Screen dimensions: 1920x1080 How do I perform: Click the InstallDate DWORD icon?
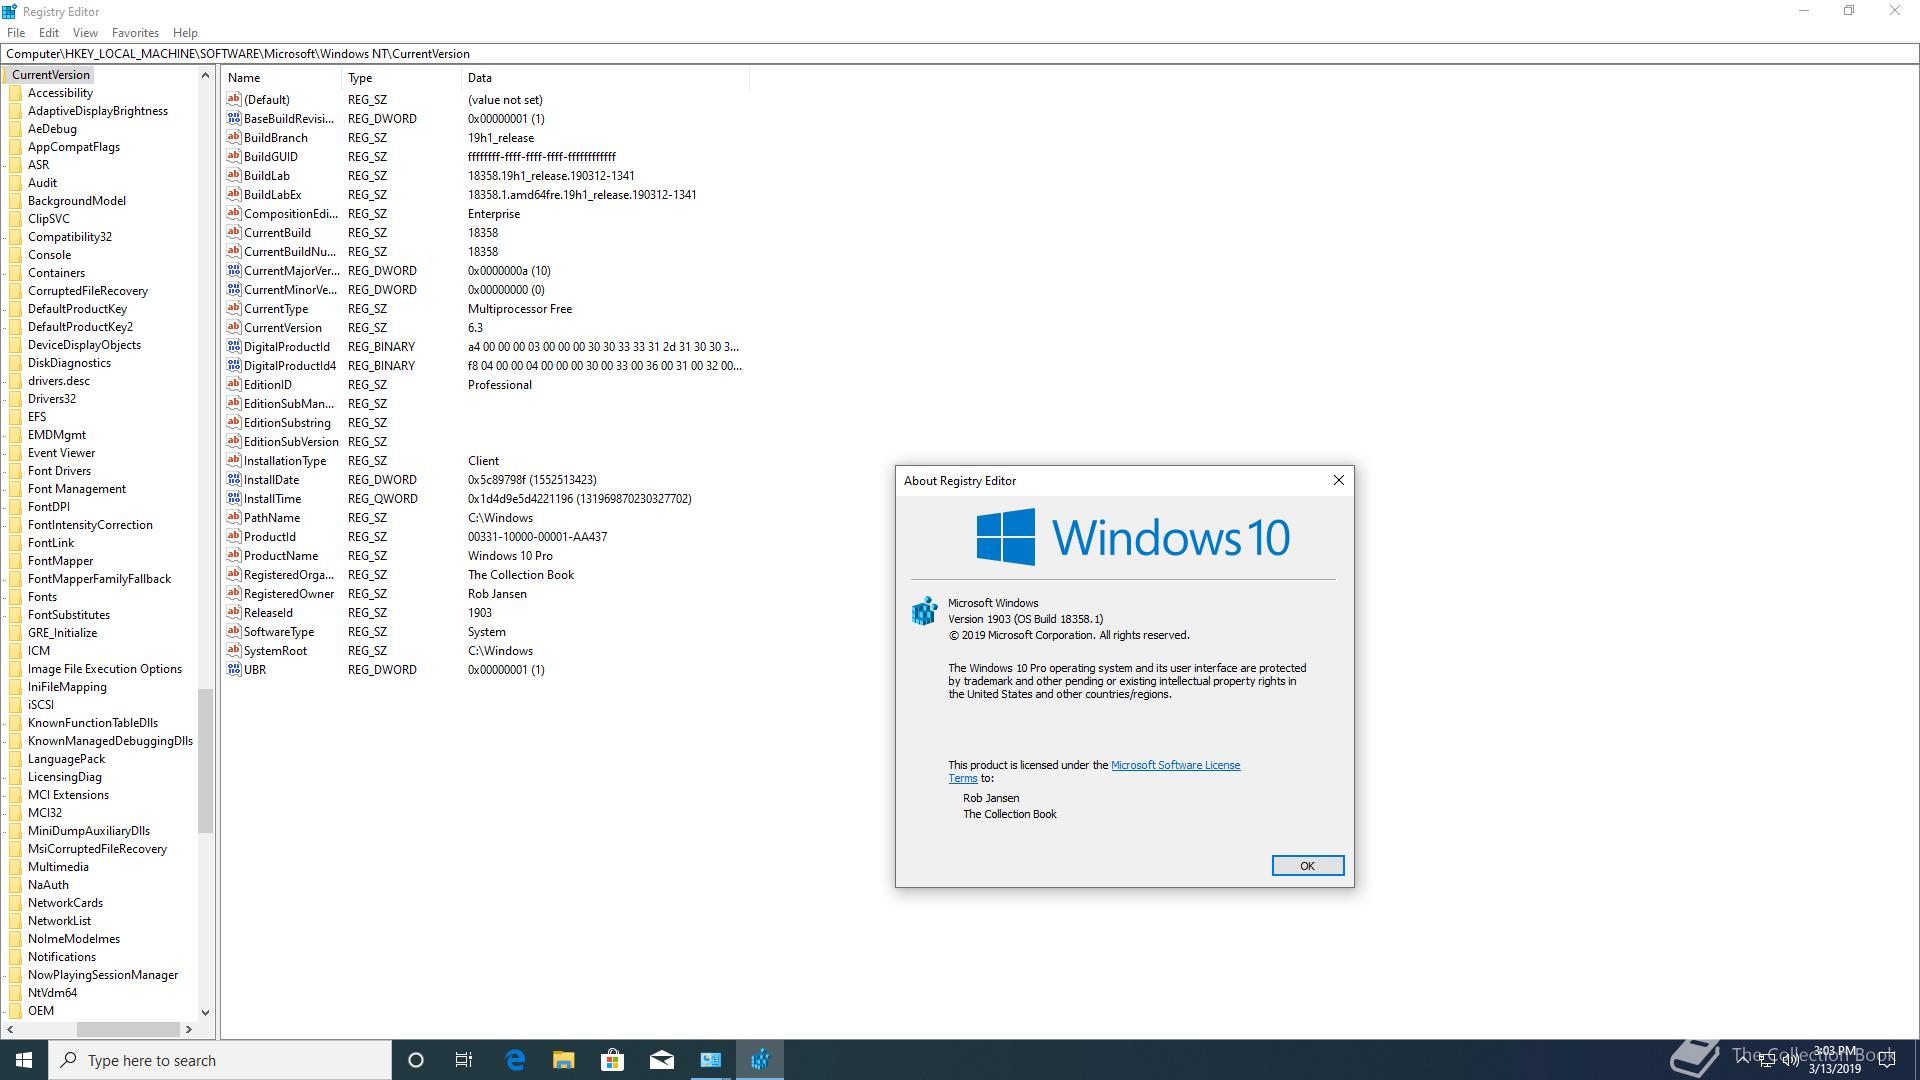[x=234, y=479]
